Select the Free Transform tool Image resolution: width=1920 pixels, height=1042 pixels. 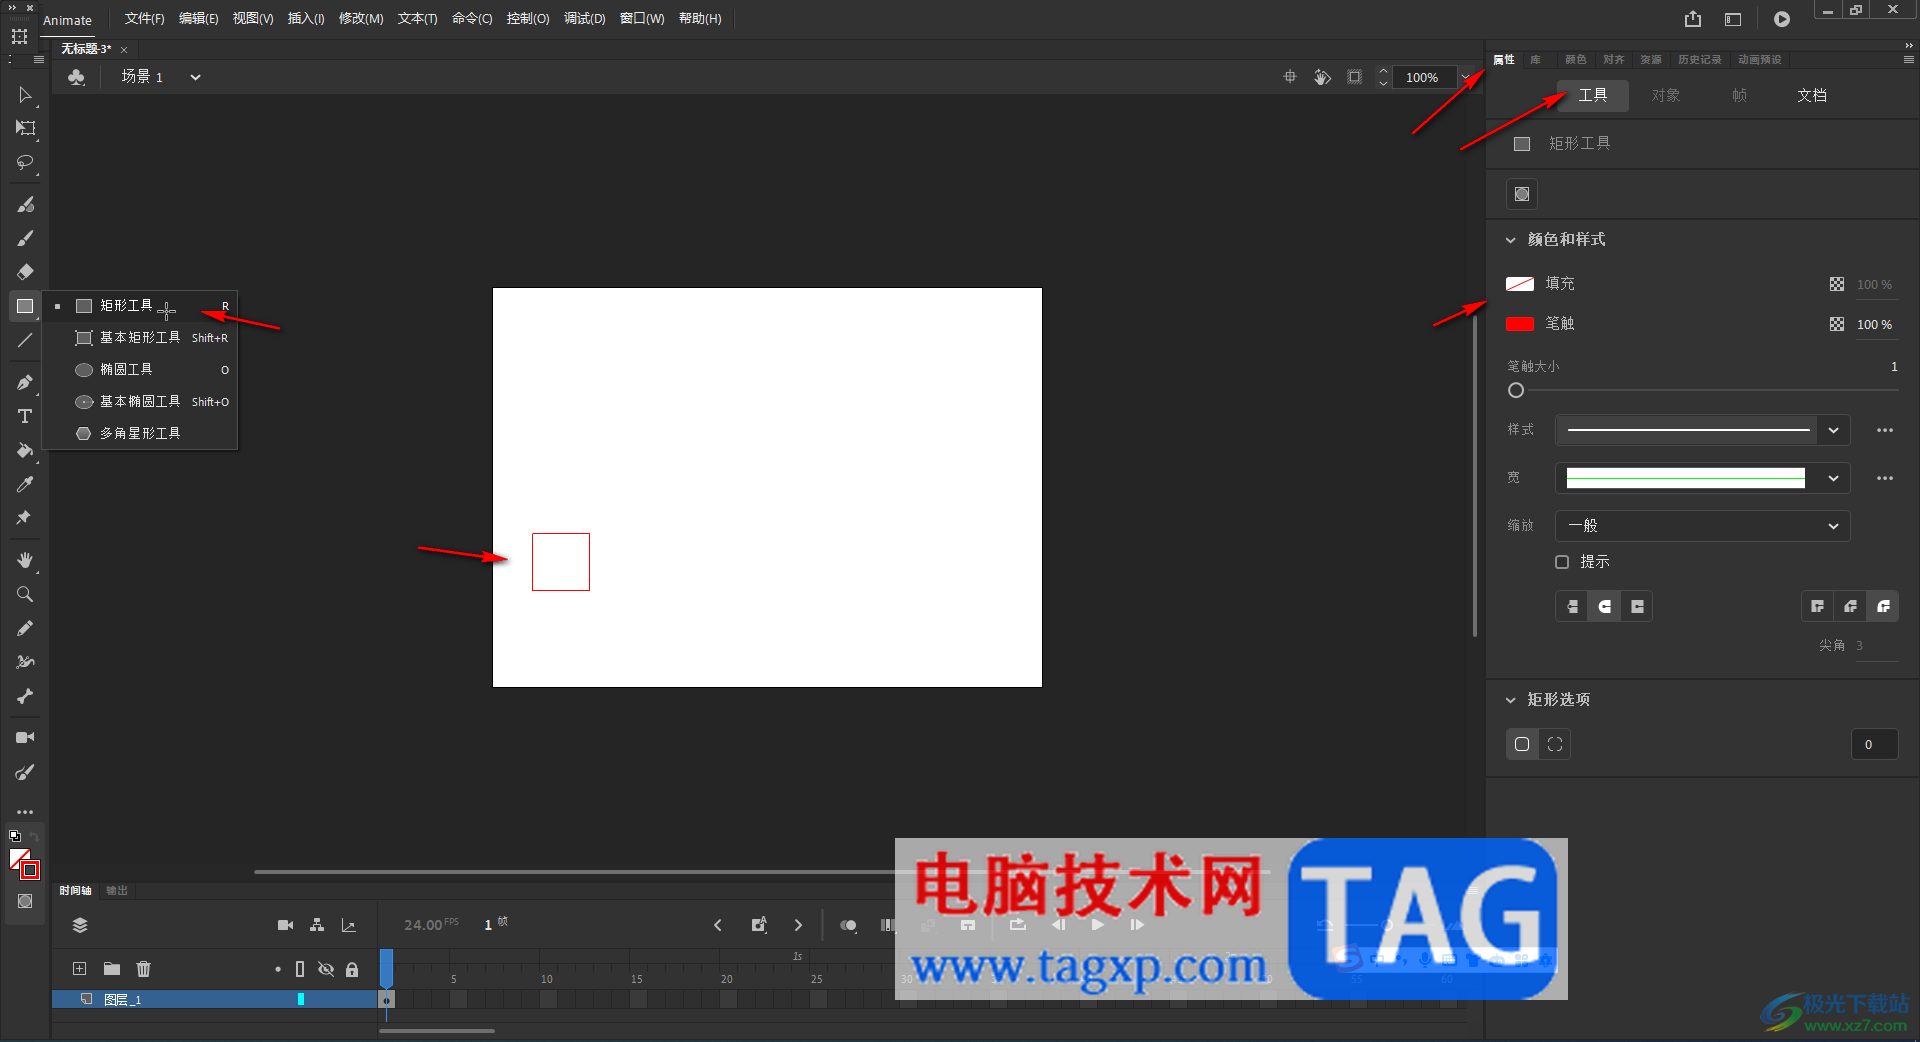pos(25,128)
